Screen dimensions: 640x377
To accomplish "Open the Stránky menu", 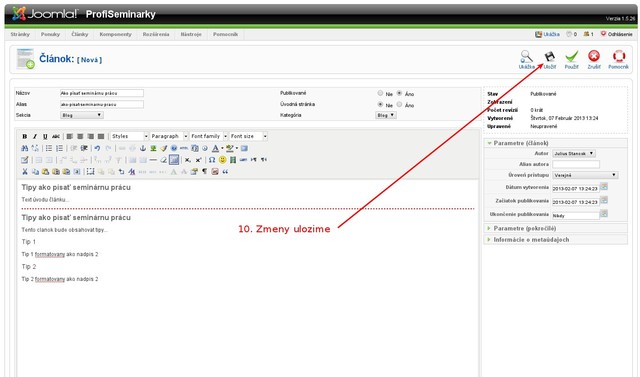I will pos(20,35).
